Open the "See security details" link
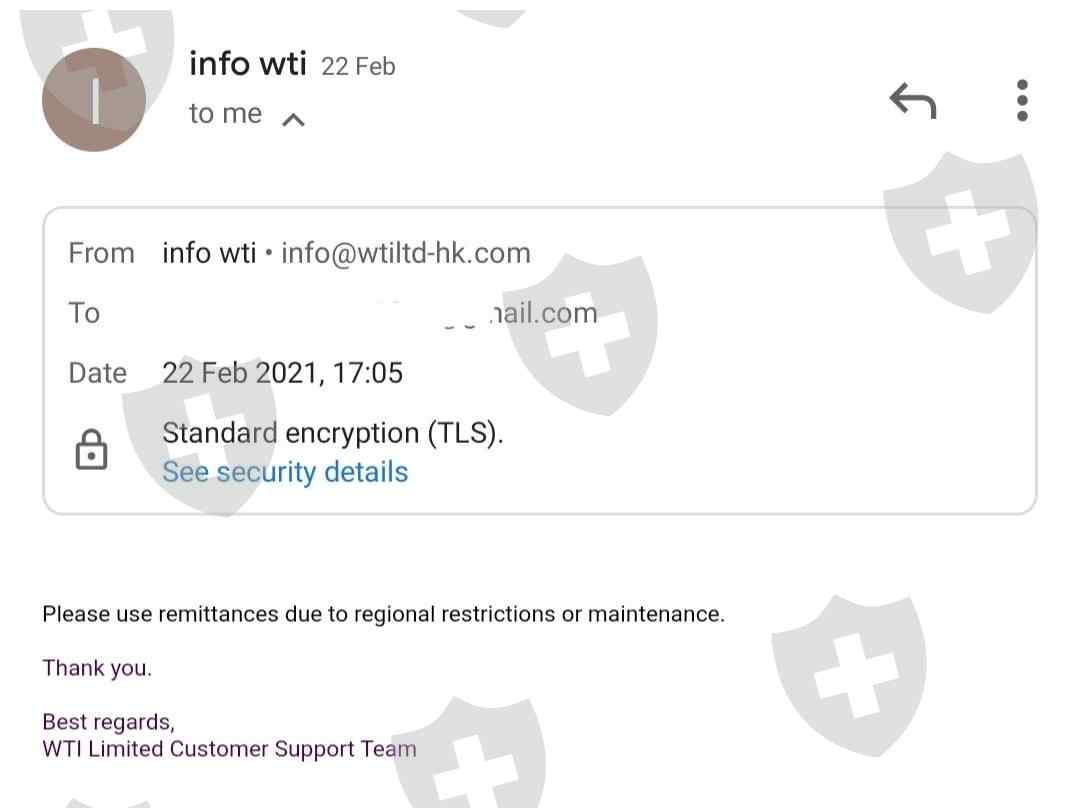 click(x=285, y=472)
